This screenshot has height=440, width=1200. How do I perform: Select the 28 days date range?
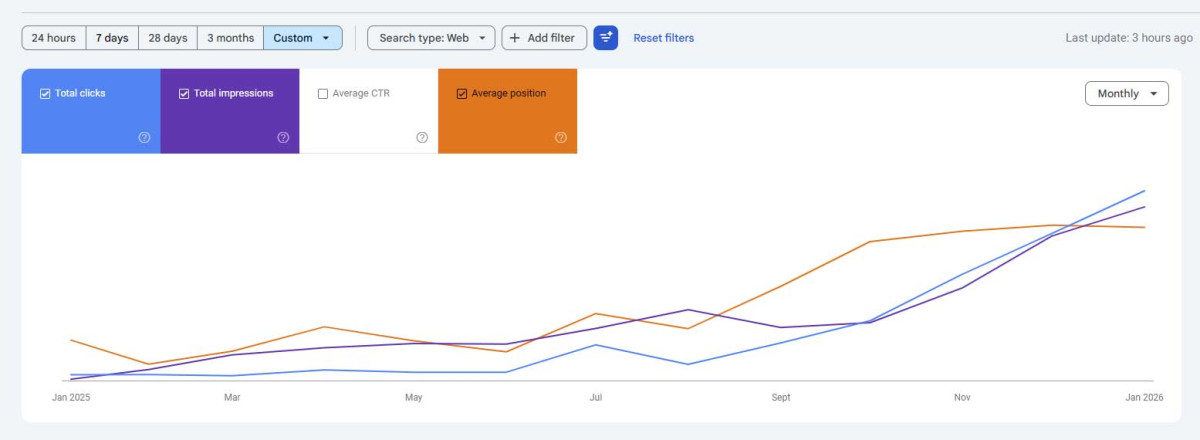pyautogui.click(x=168, y=38)
